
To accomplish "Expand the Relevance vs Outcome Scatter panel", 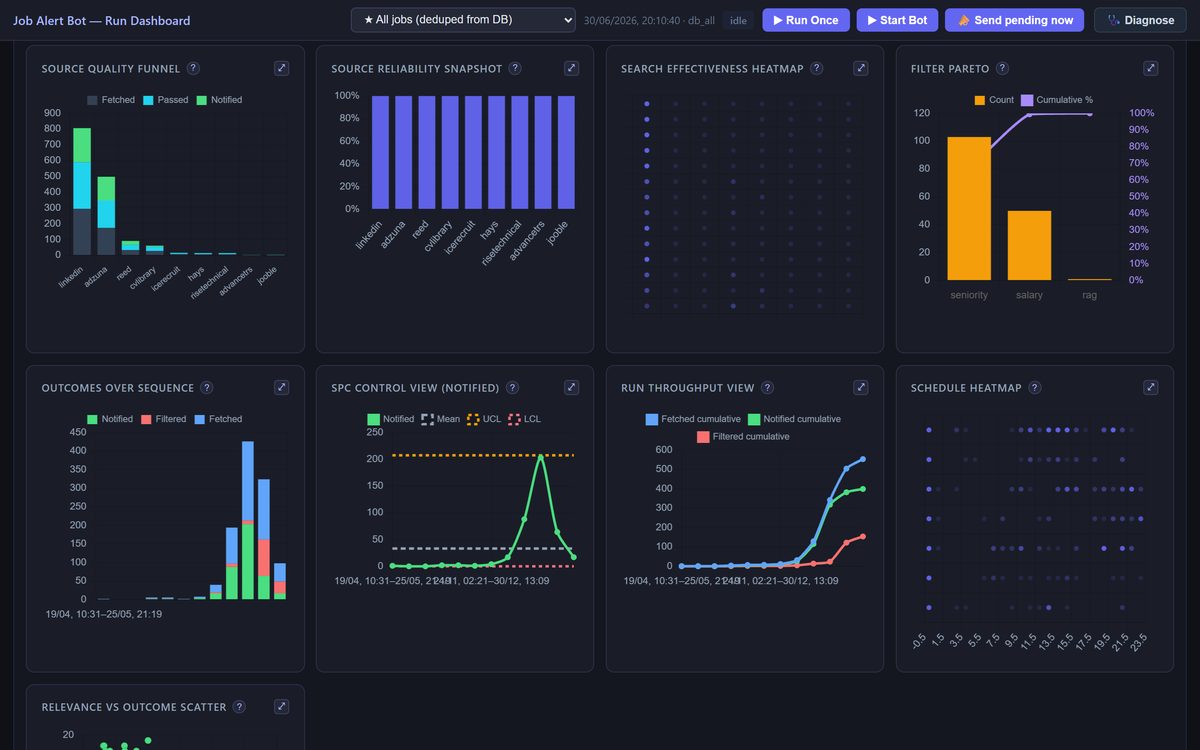I will coord(282,707).
